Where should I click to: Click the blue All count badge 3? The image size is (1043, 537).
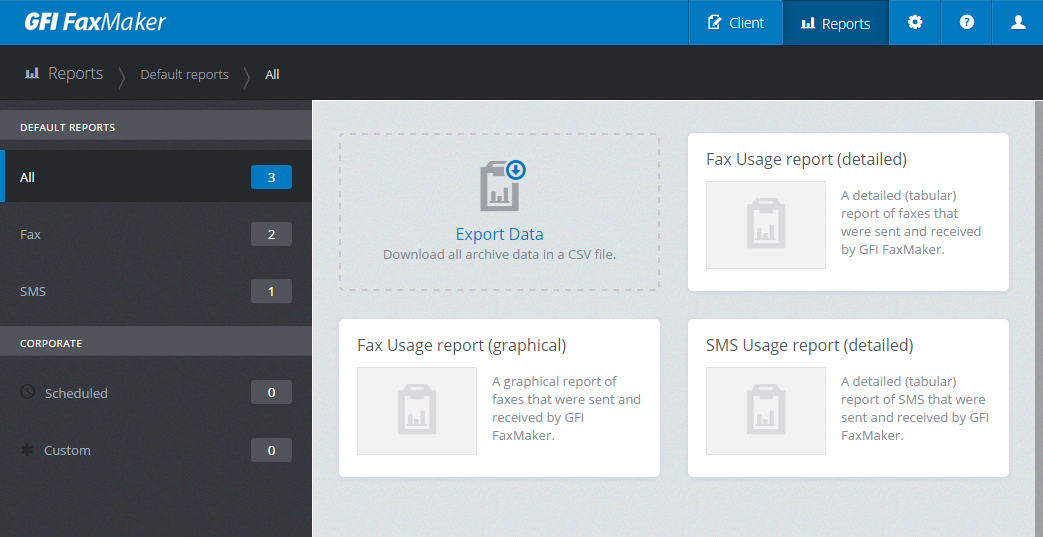point(271,177)
